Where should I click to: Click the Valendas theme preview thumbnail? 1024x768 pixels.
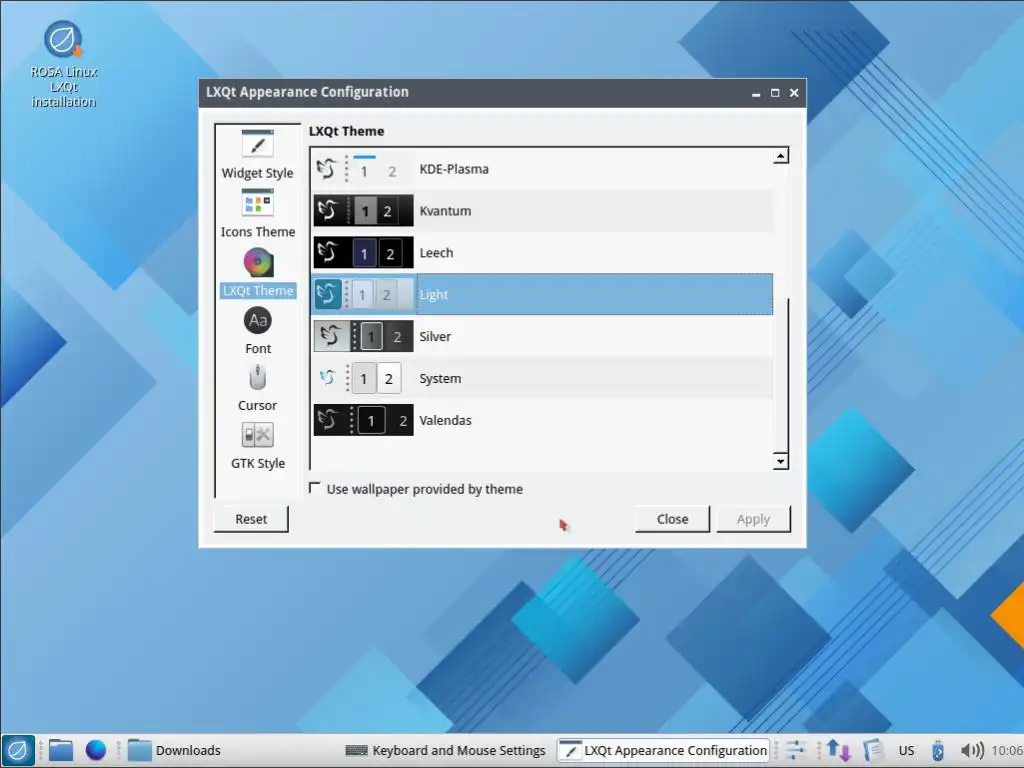[x=363, y=420]
